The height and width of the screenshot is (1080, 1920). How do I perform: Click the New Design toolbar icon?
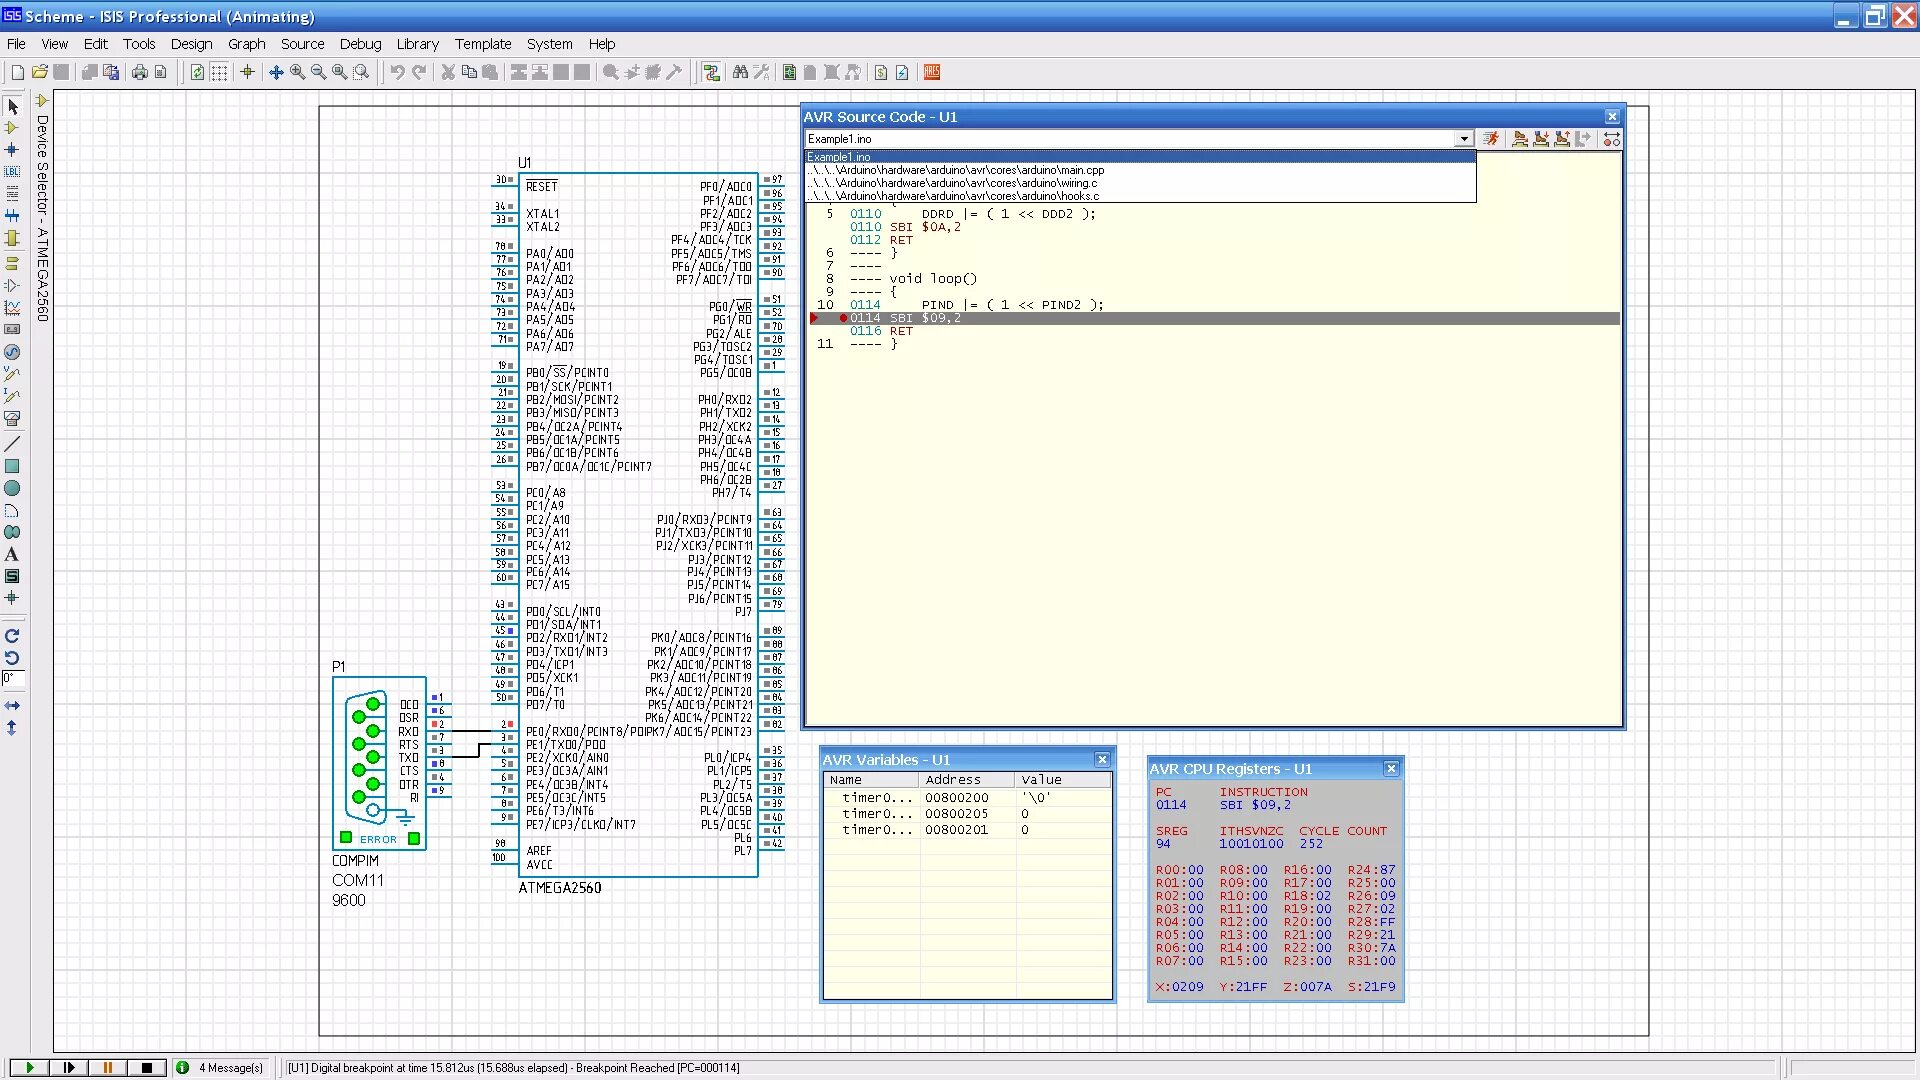click(17, 72)
